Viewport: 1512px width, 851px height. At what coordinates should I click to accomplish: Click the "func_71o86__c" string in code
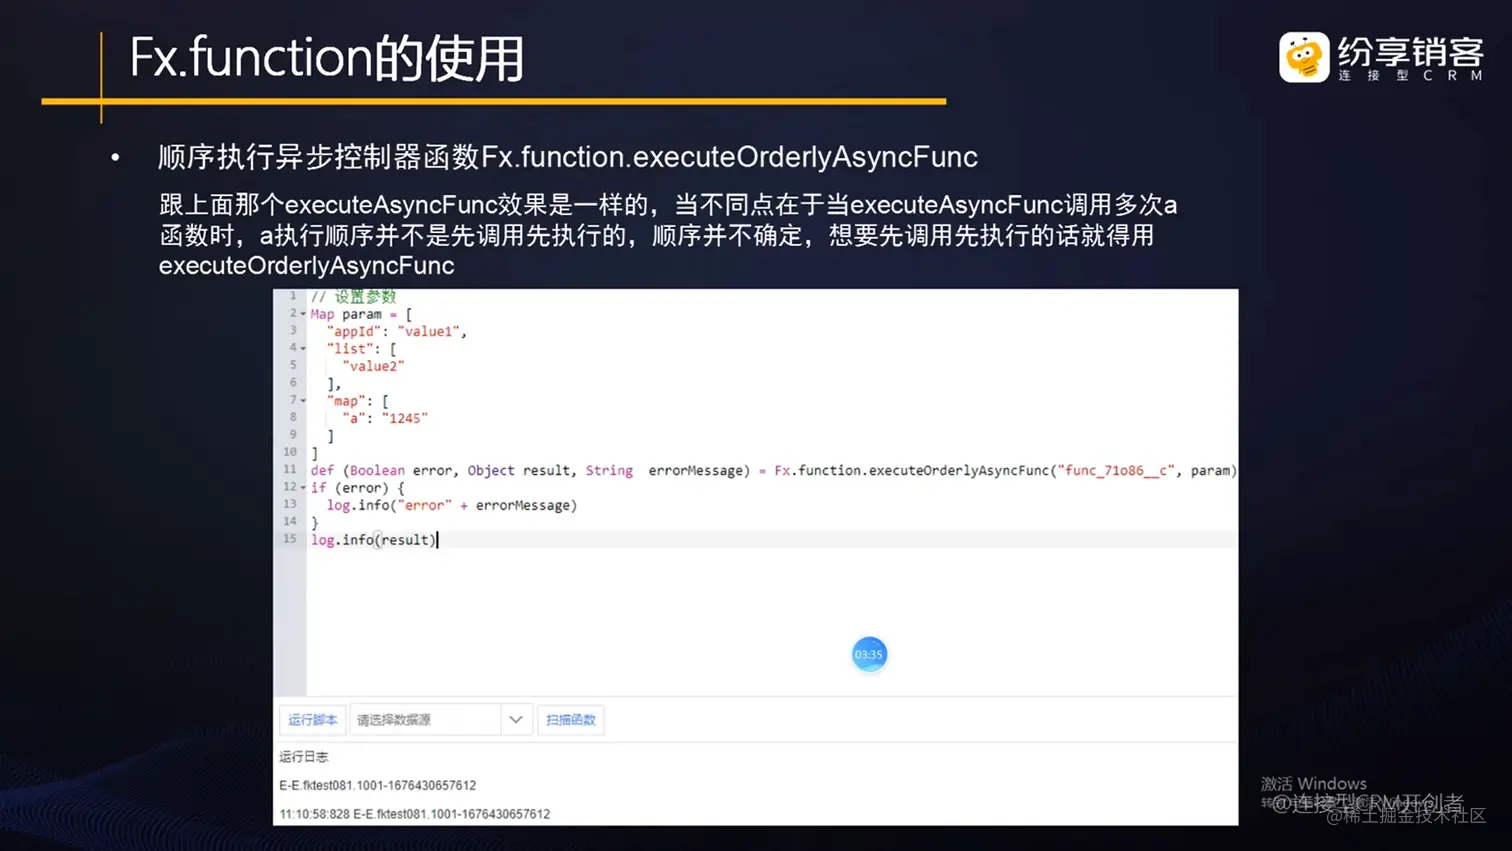coord(1116,470)
